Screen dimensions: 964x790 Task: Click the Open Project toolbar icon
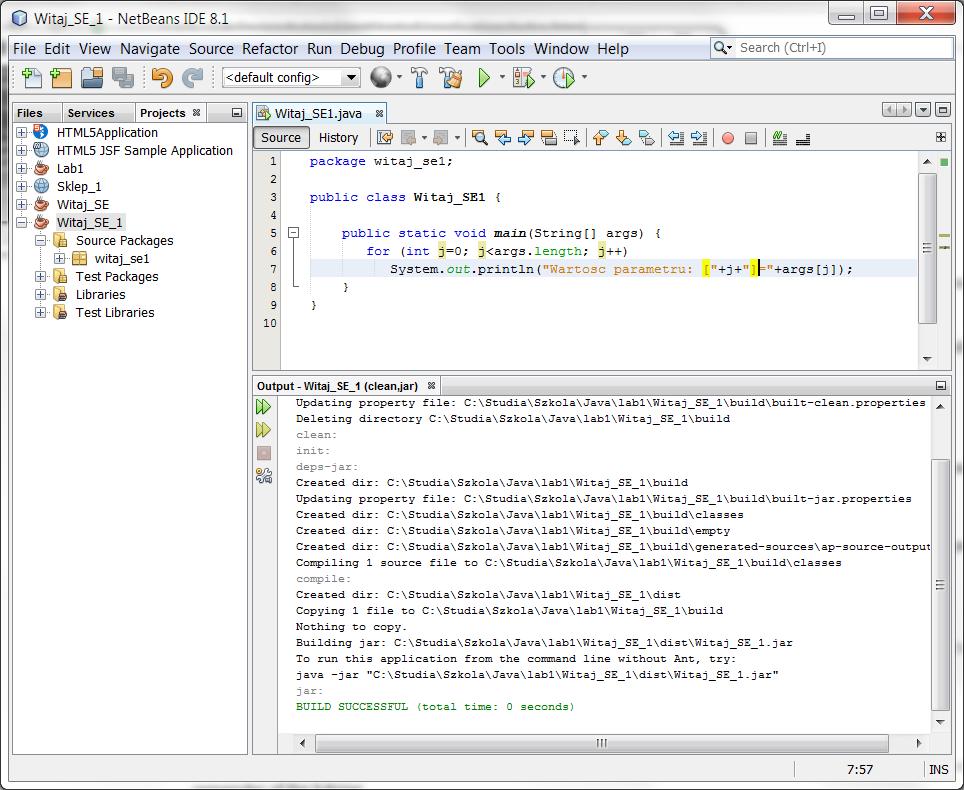pyautogui.click(x=92, y=77)
